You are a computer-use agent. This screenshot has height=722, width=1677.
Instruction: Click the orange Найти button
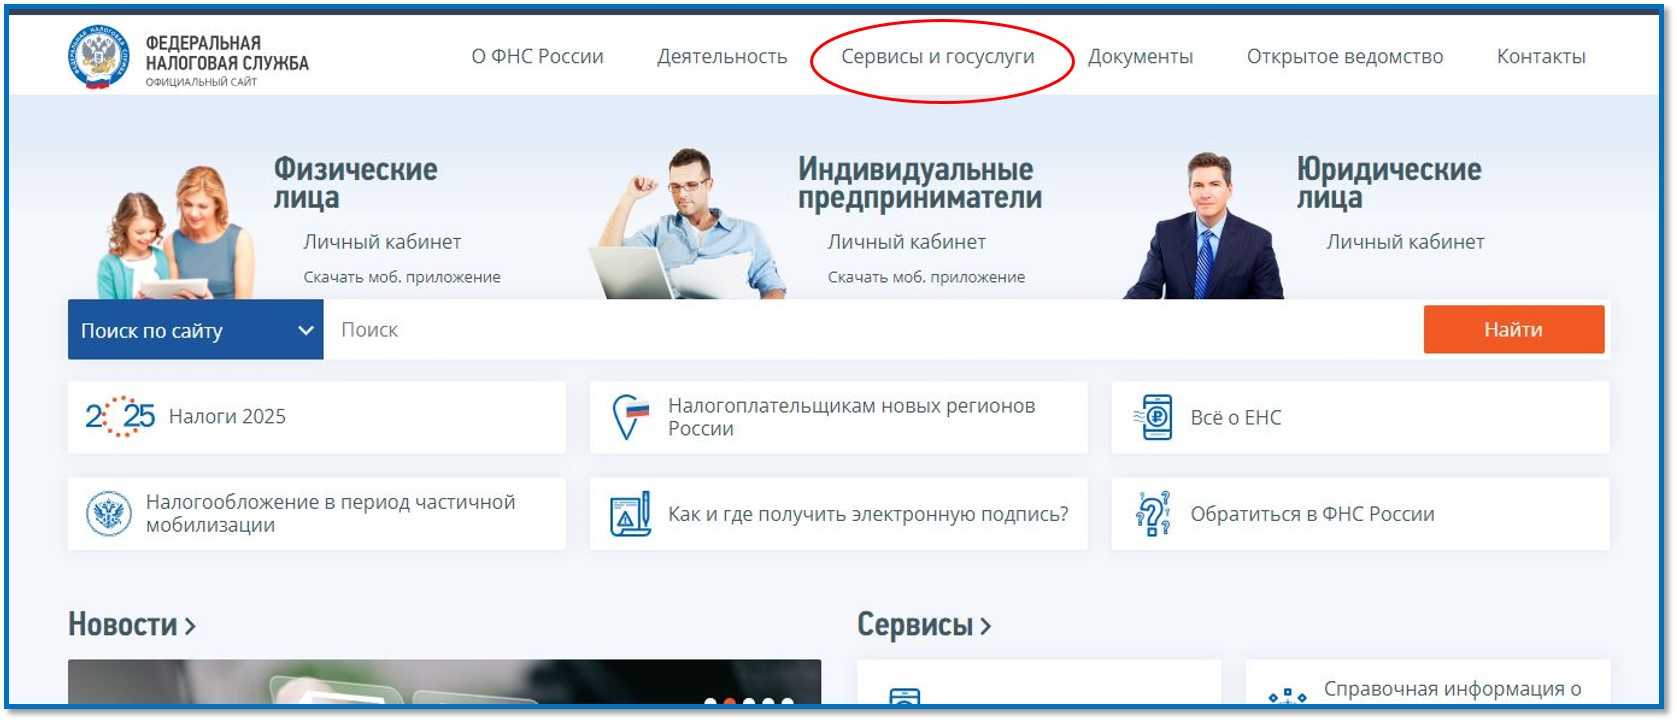point(1514,329)
